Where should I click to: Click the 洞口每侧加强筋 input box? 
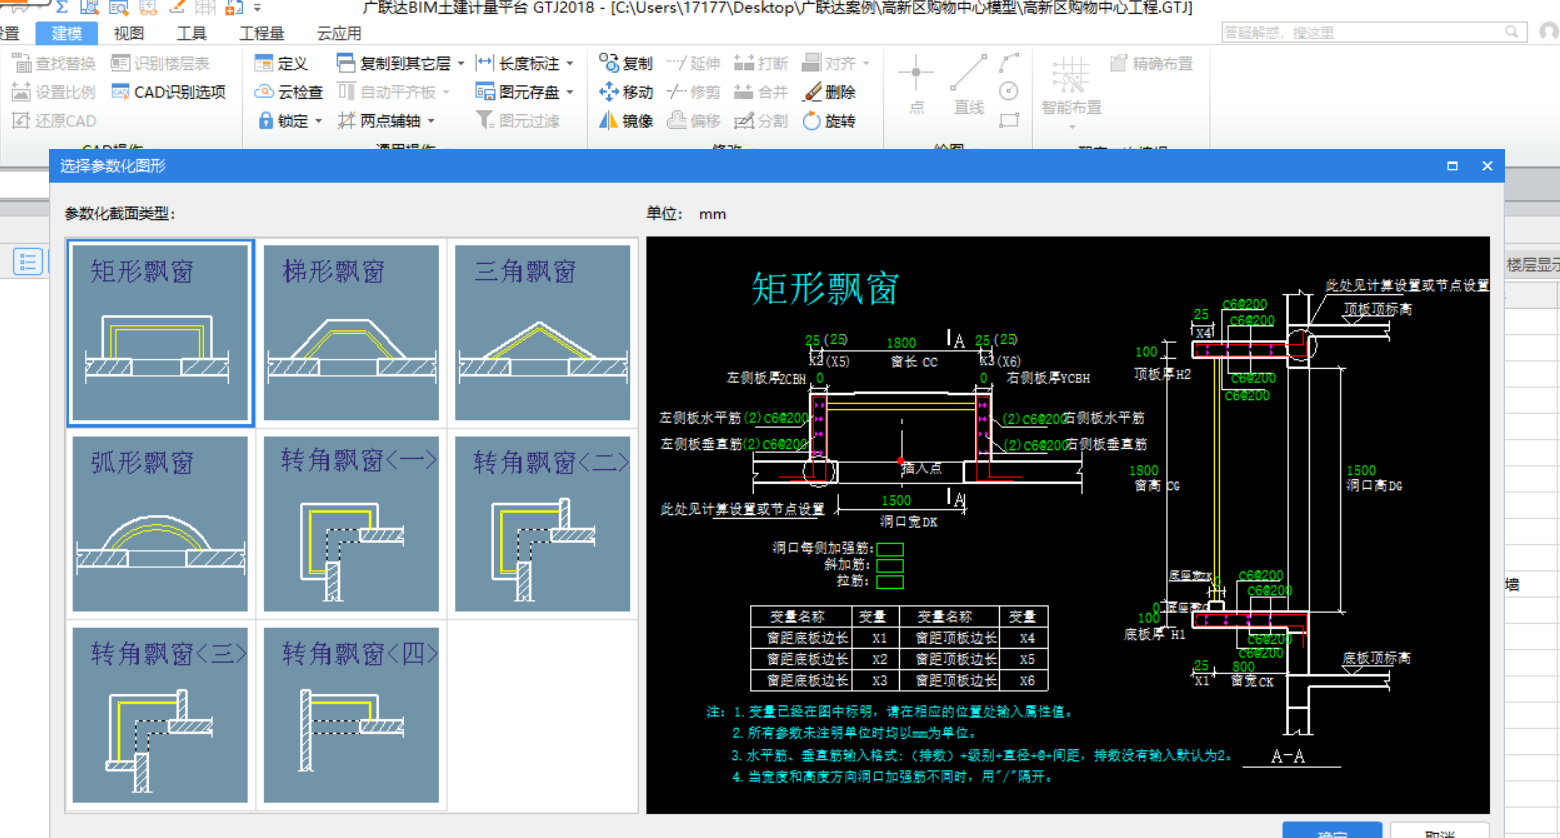coord(890,549)
